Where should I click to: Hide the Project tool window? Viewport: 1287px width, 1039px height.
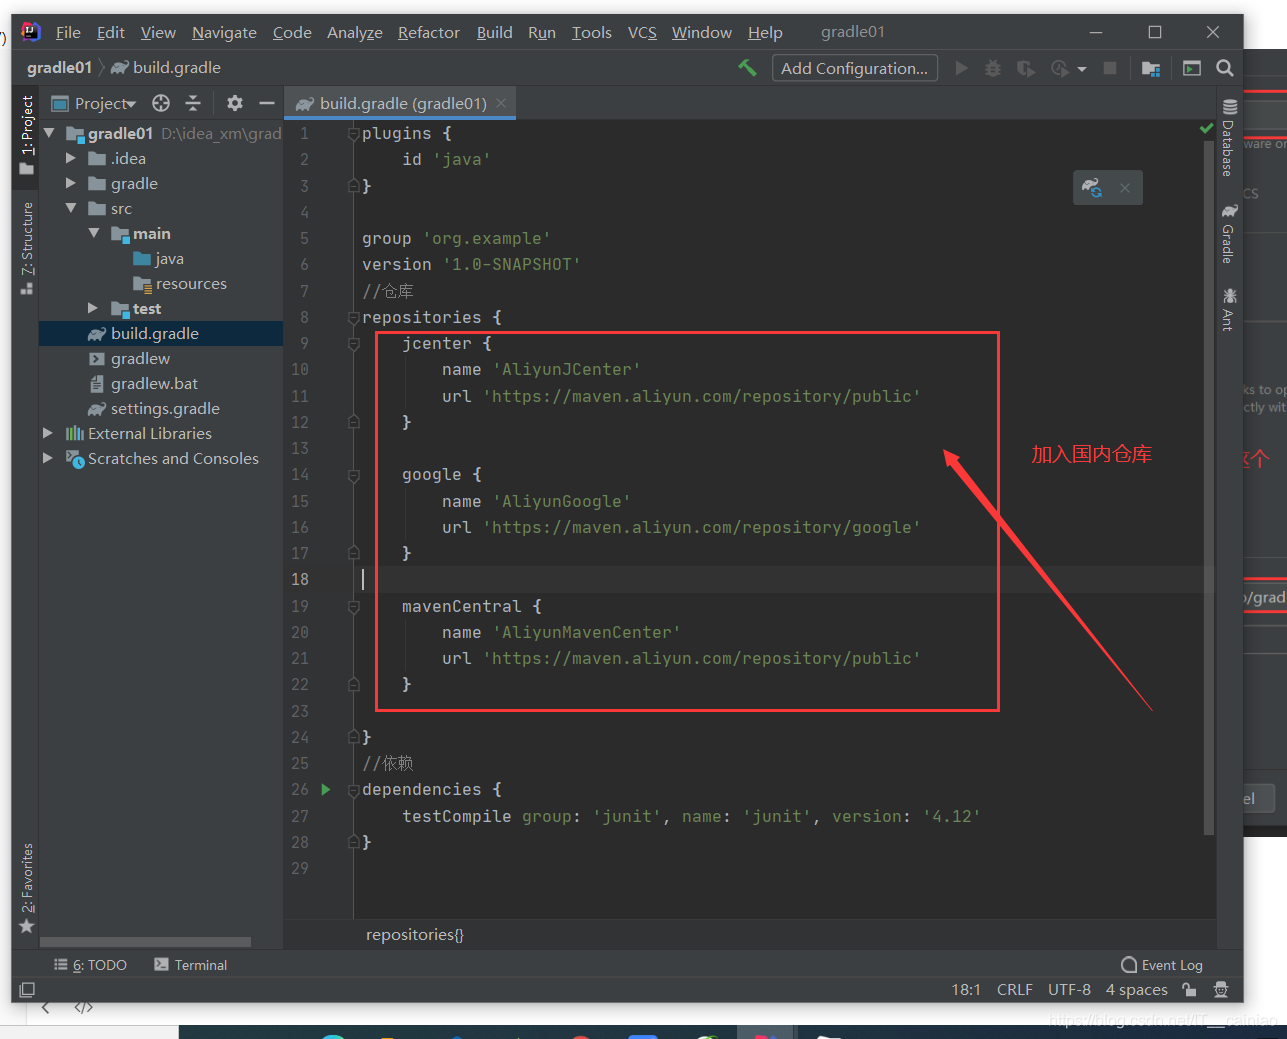coord(266,103)
